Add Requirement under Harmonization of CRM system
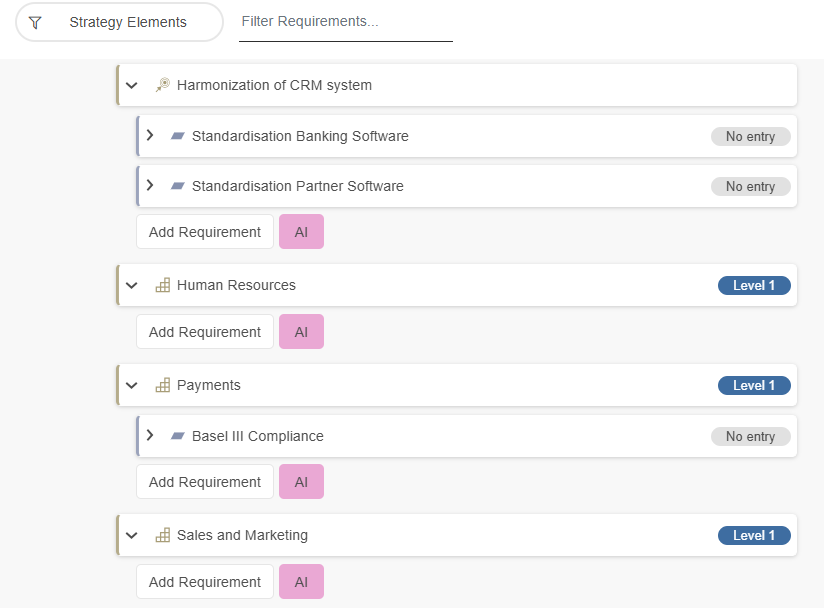Image resolution: width=824 pixels, height=608 pixels. click(204, 232)
